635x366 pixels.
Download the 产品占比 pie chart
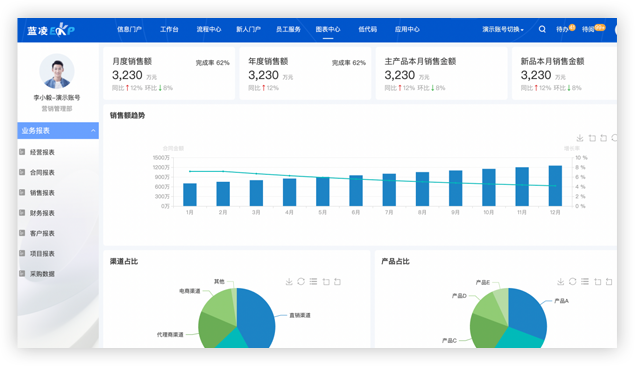pyautogui.click(x=560, y=281)
